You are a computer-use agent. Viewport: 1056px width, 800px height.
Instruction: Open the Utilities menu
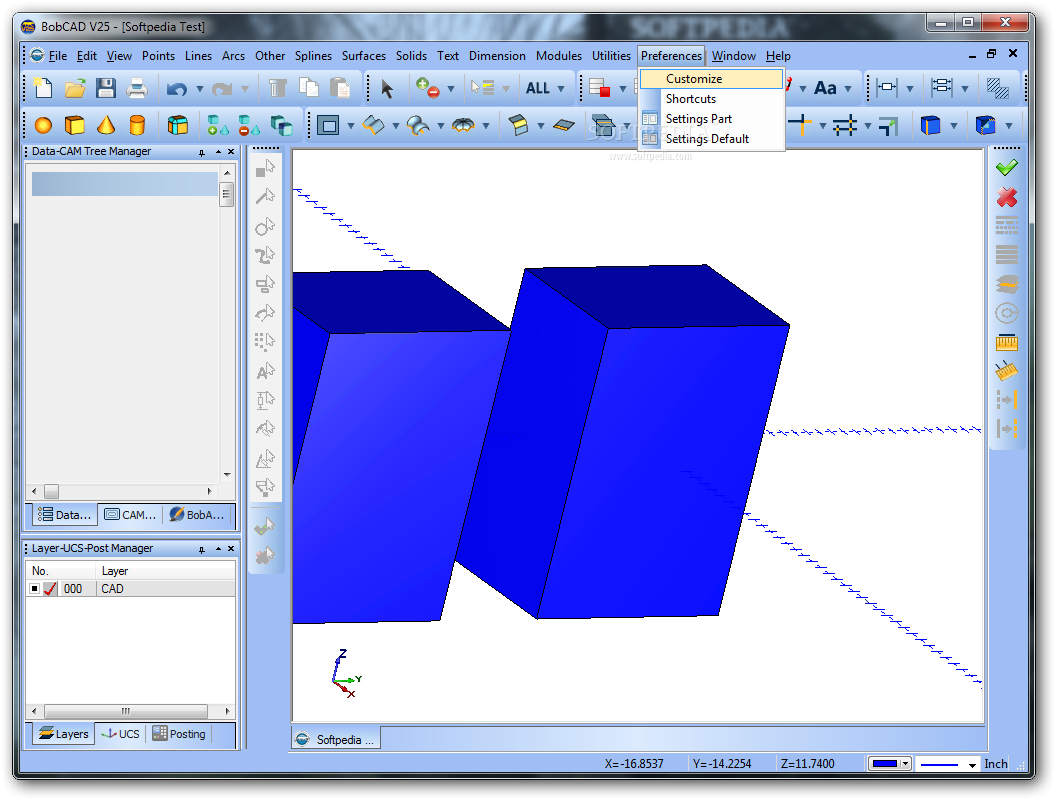click(611, 56)
